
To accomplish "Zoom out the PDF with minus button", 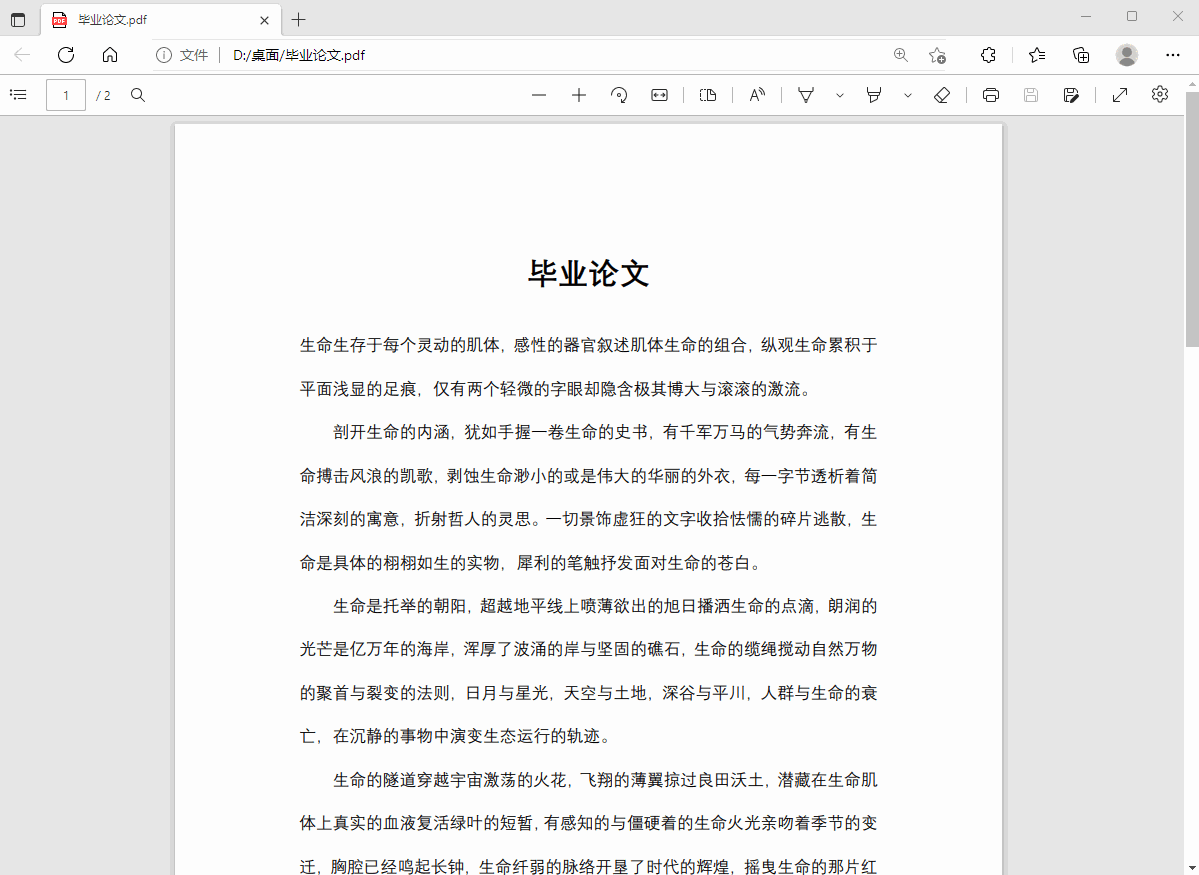I will point(539,95).
